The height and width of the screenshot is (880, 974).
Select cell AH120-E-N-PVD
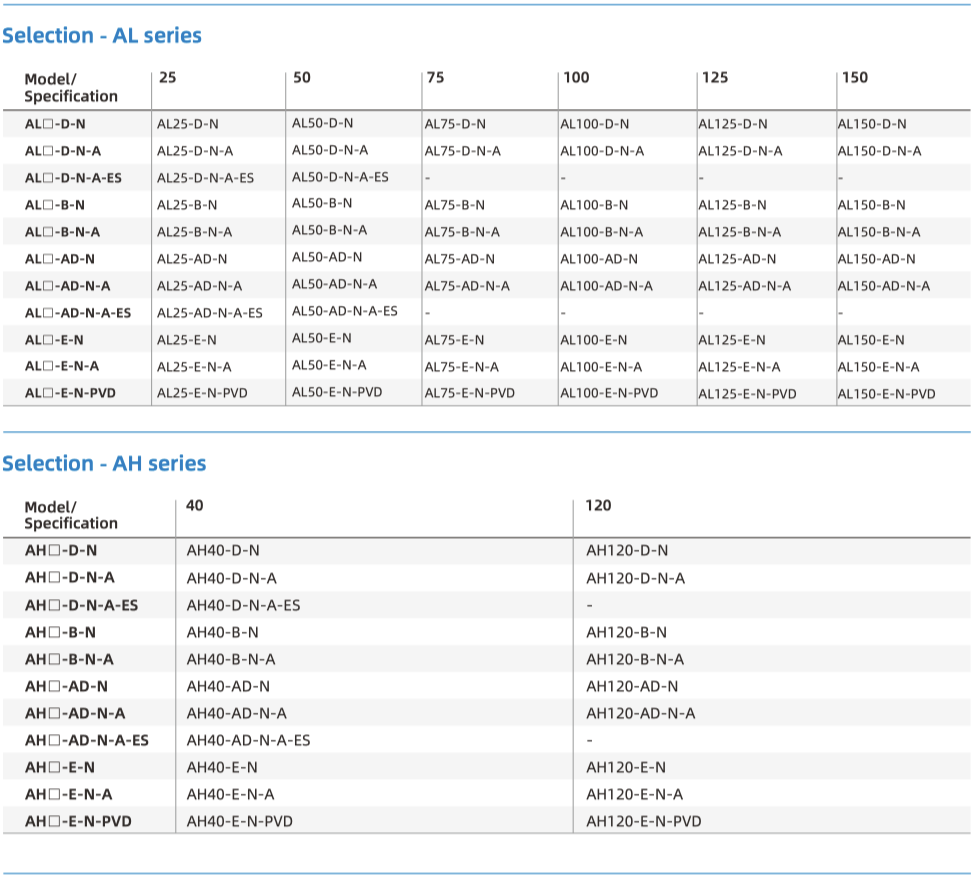(644, 822)
